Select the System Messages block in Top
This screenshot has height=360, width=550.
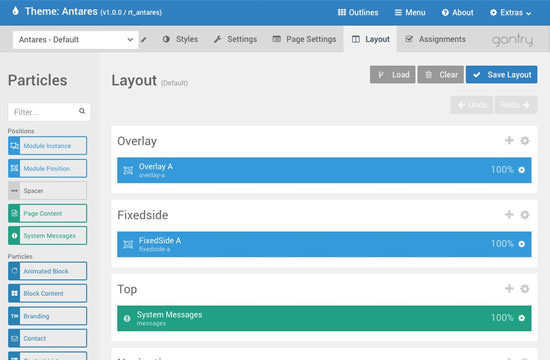click(x=324, y=318)
